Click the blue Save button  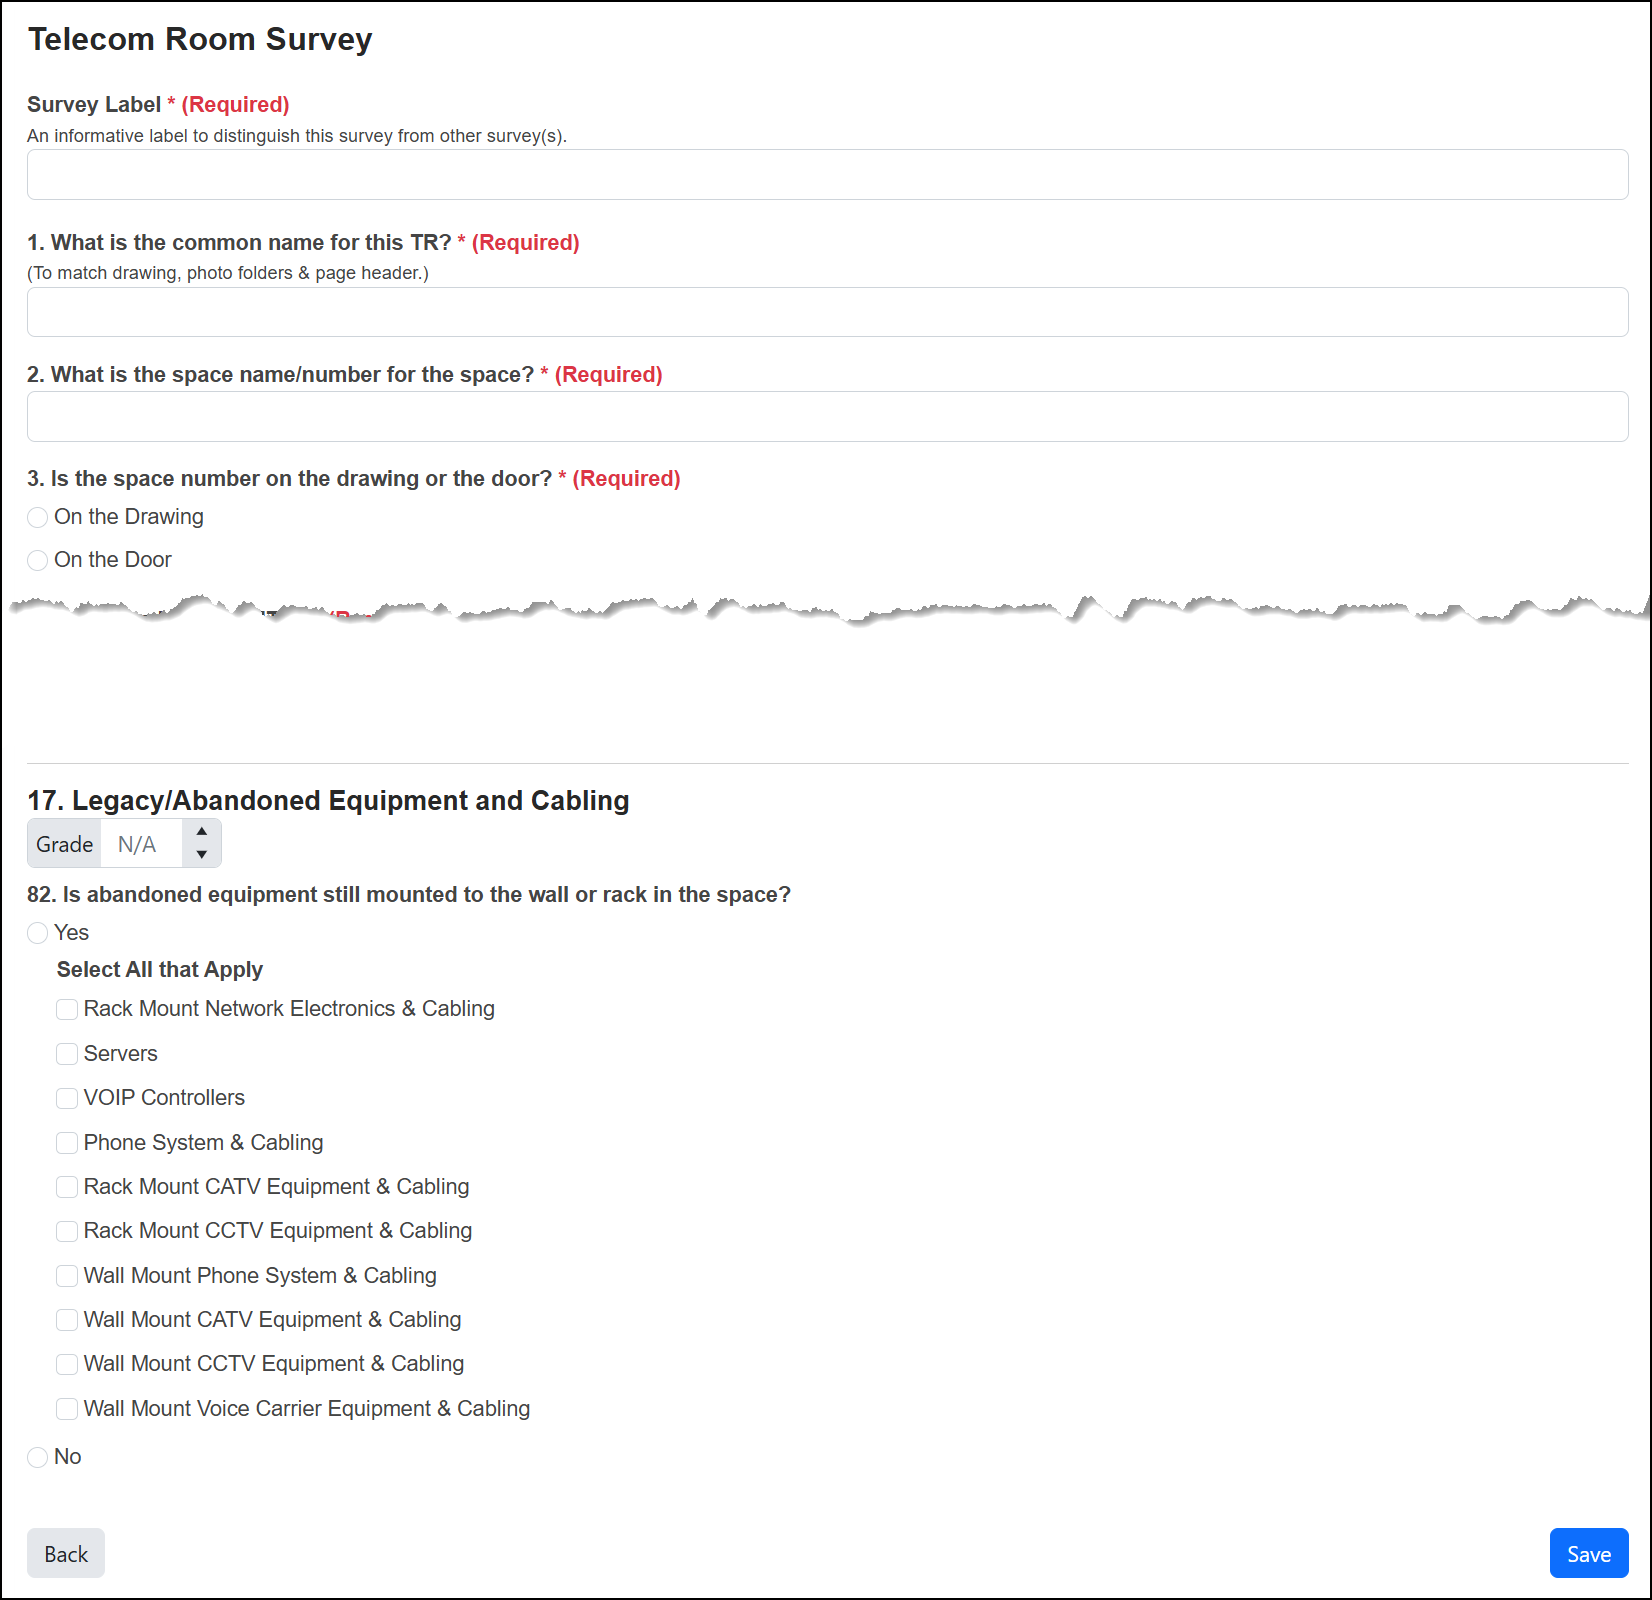coord(1589,1553)
